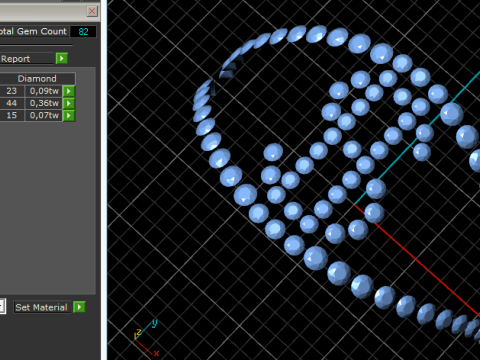Click the green arrow for the 0,36tw row
This screenshot has height=360, width=480.
coord(69,103)
